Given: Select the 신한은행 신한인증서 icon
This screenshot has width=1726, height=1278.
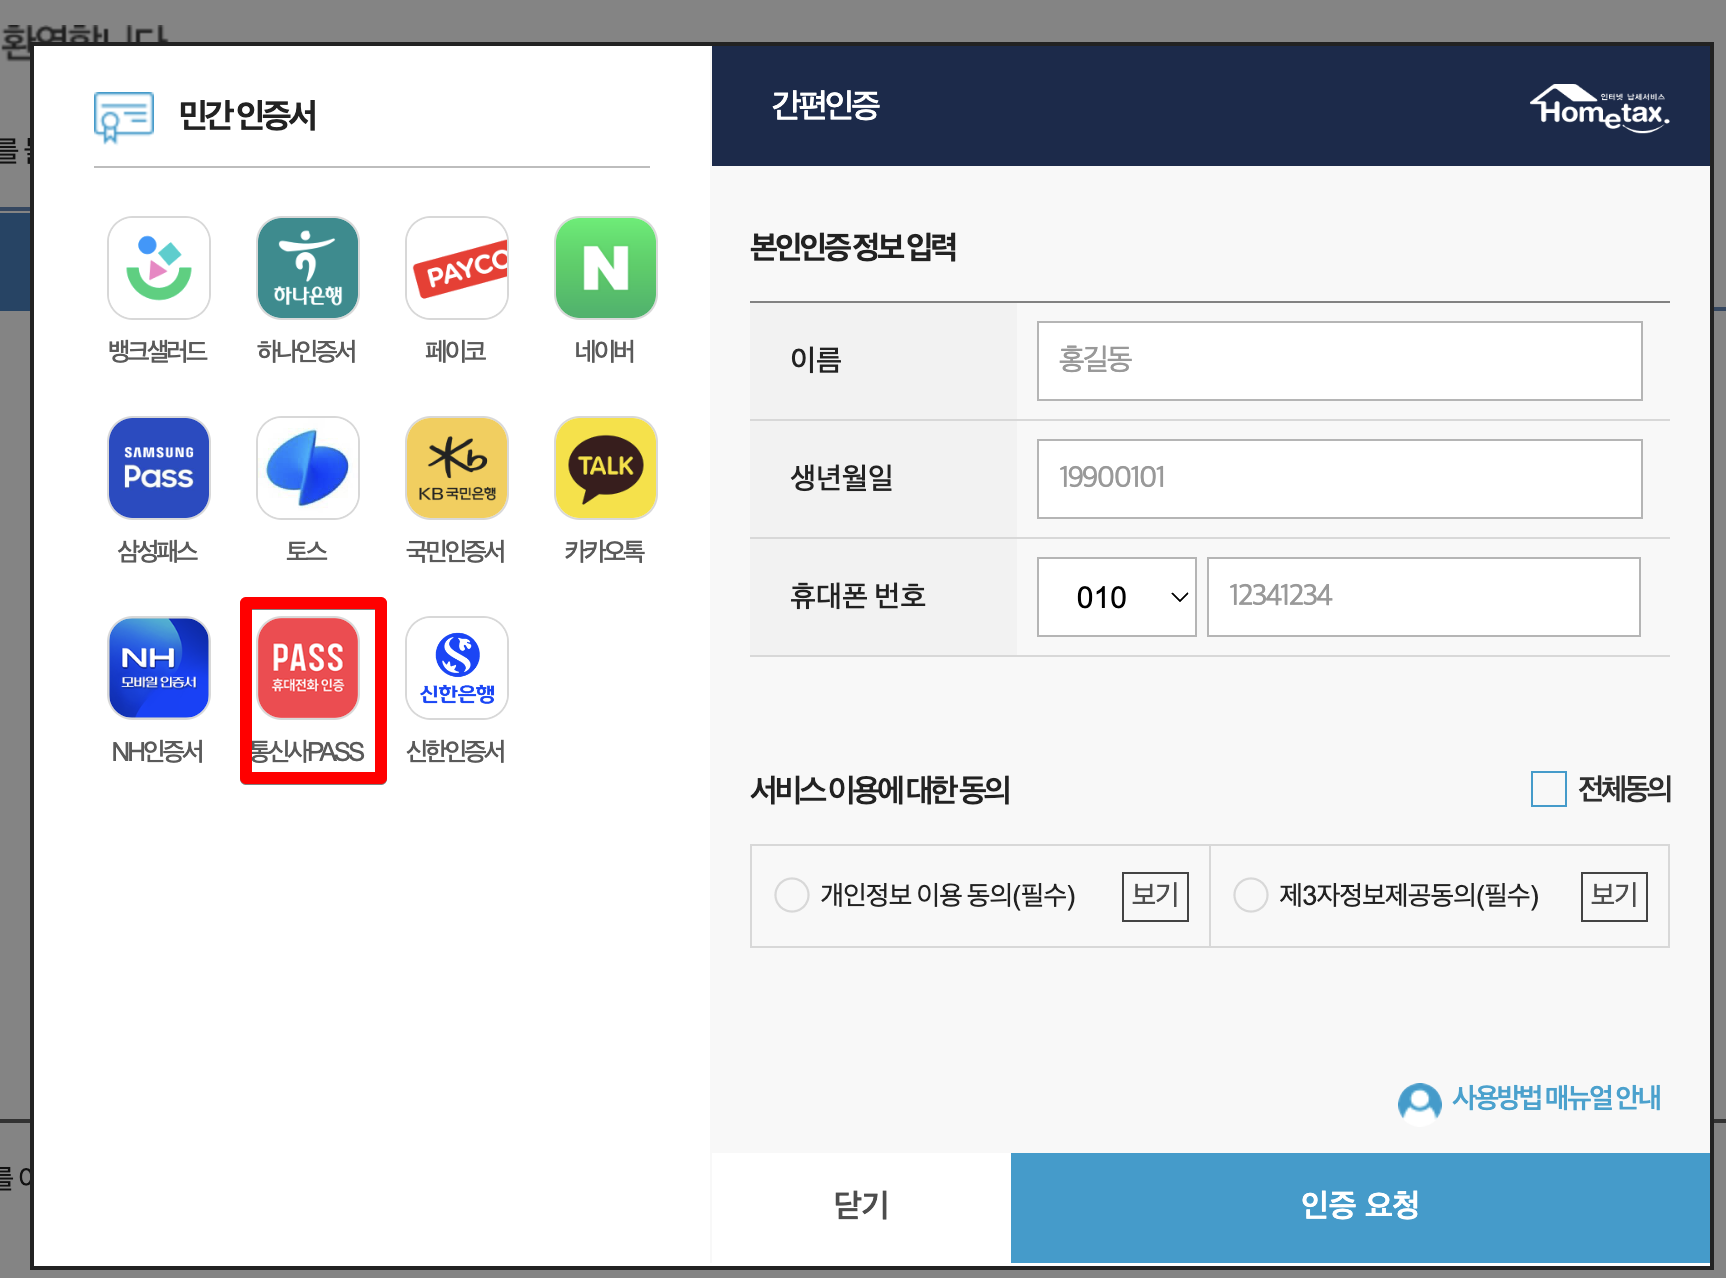Looking at the screenshot, I should [457, 668].
